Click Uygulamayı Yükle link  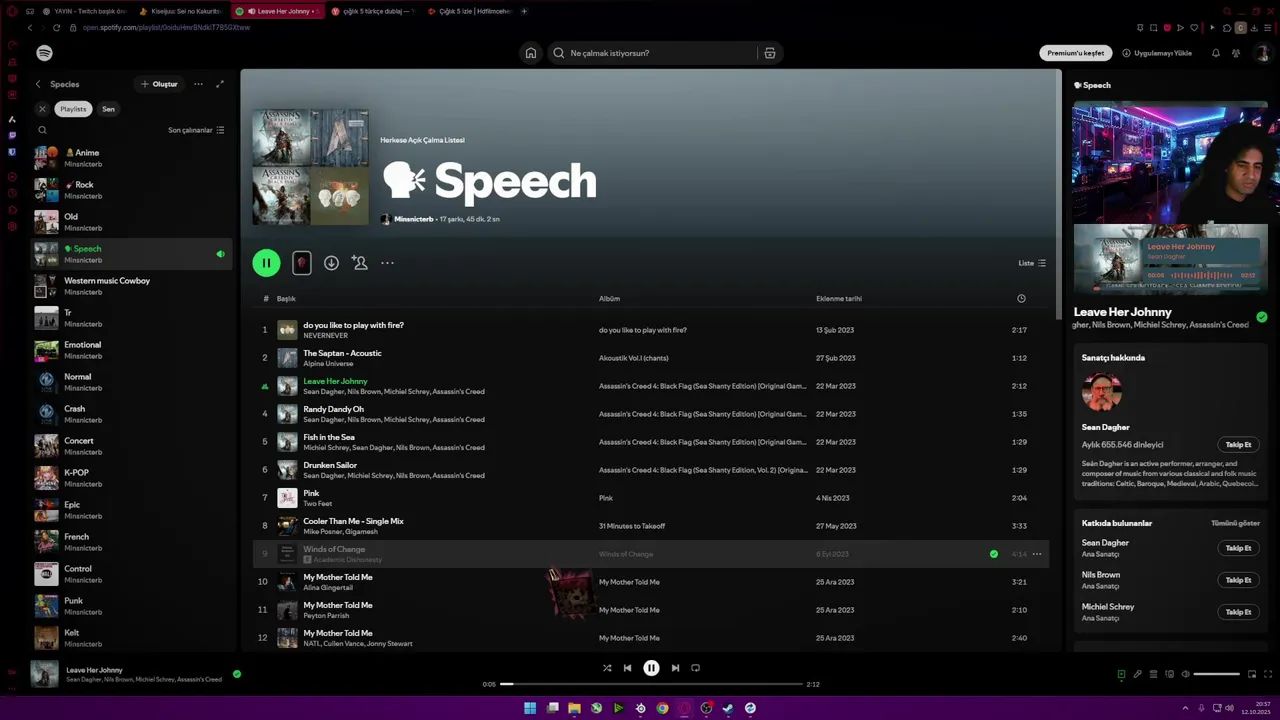click(1157, 53)
